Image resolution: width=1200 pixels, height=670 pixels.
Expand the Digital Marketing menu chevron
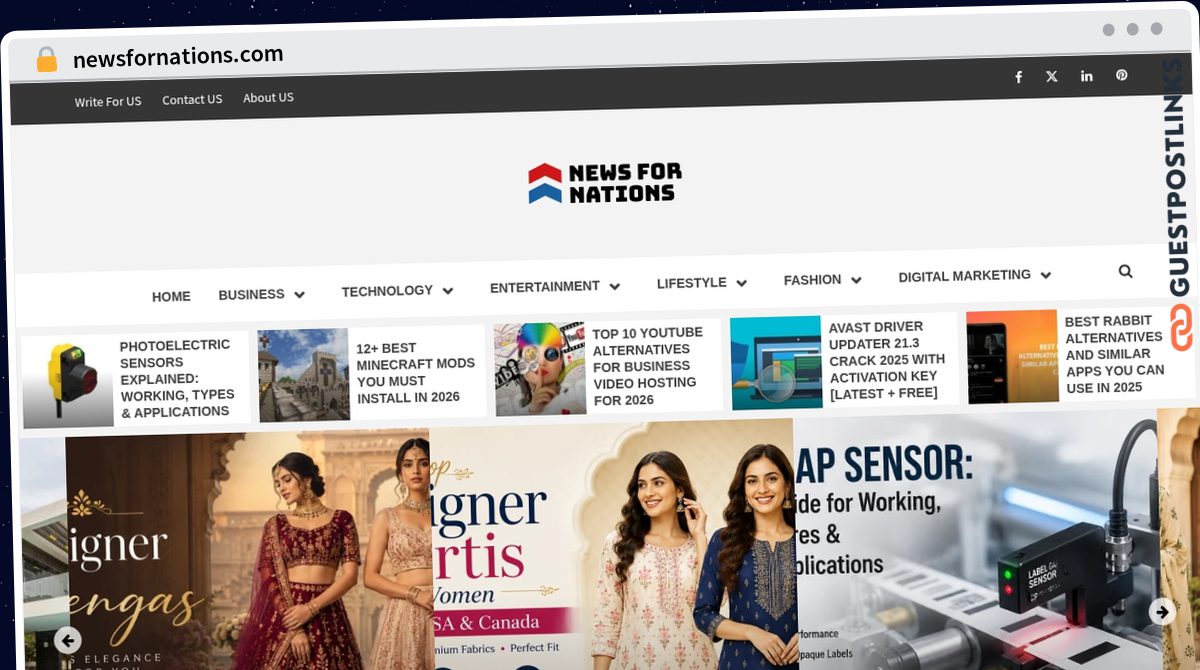click(1045, 275)
